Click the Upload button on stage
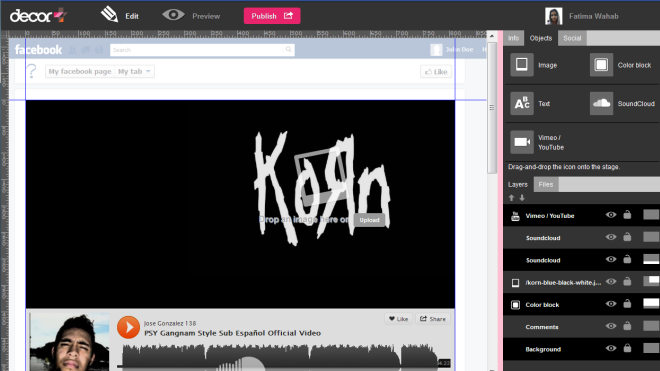 [369, 220]
